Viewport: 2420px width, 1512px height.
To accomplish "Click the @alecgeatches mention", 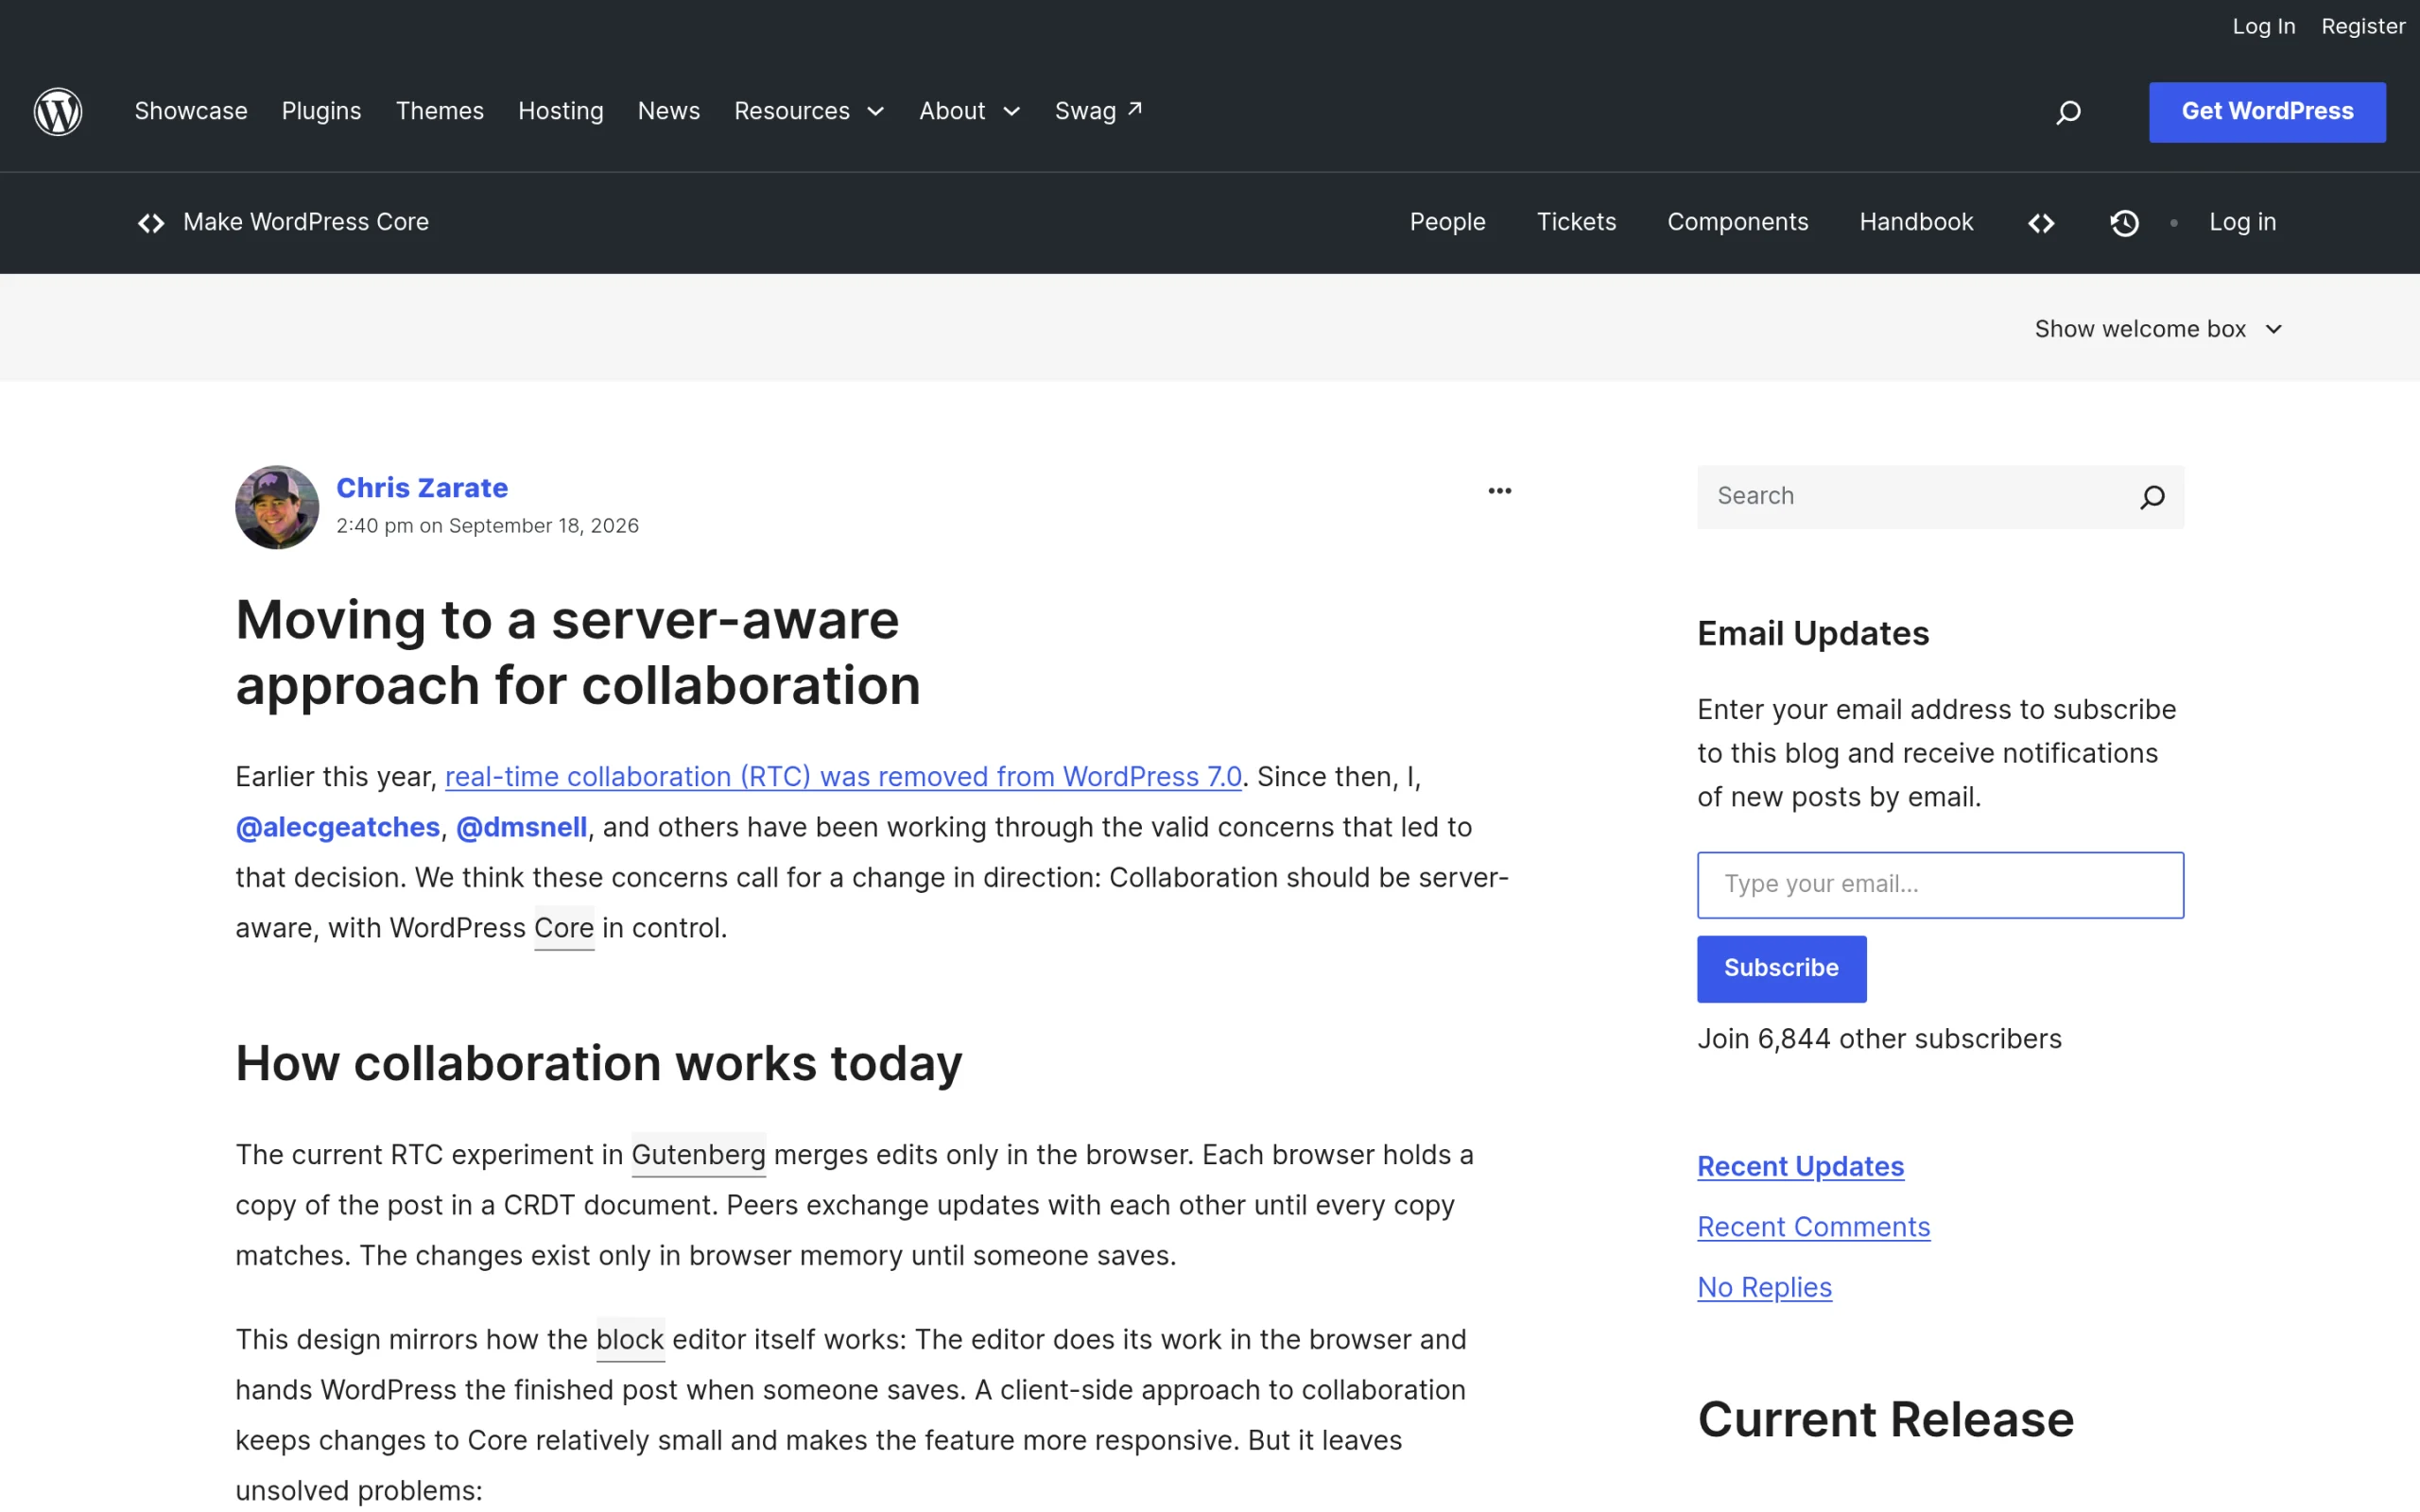I will point(338,827).
